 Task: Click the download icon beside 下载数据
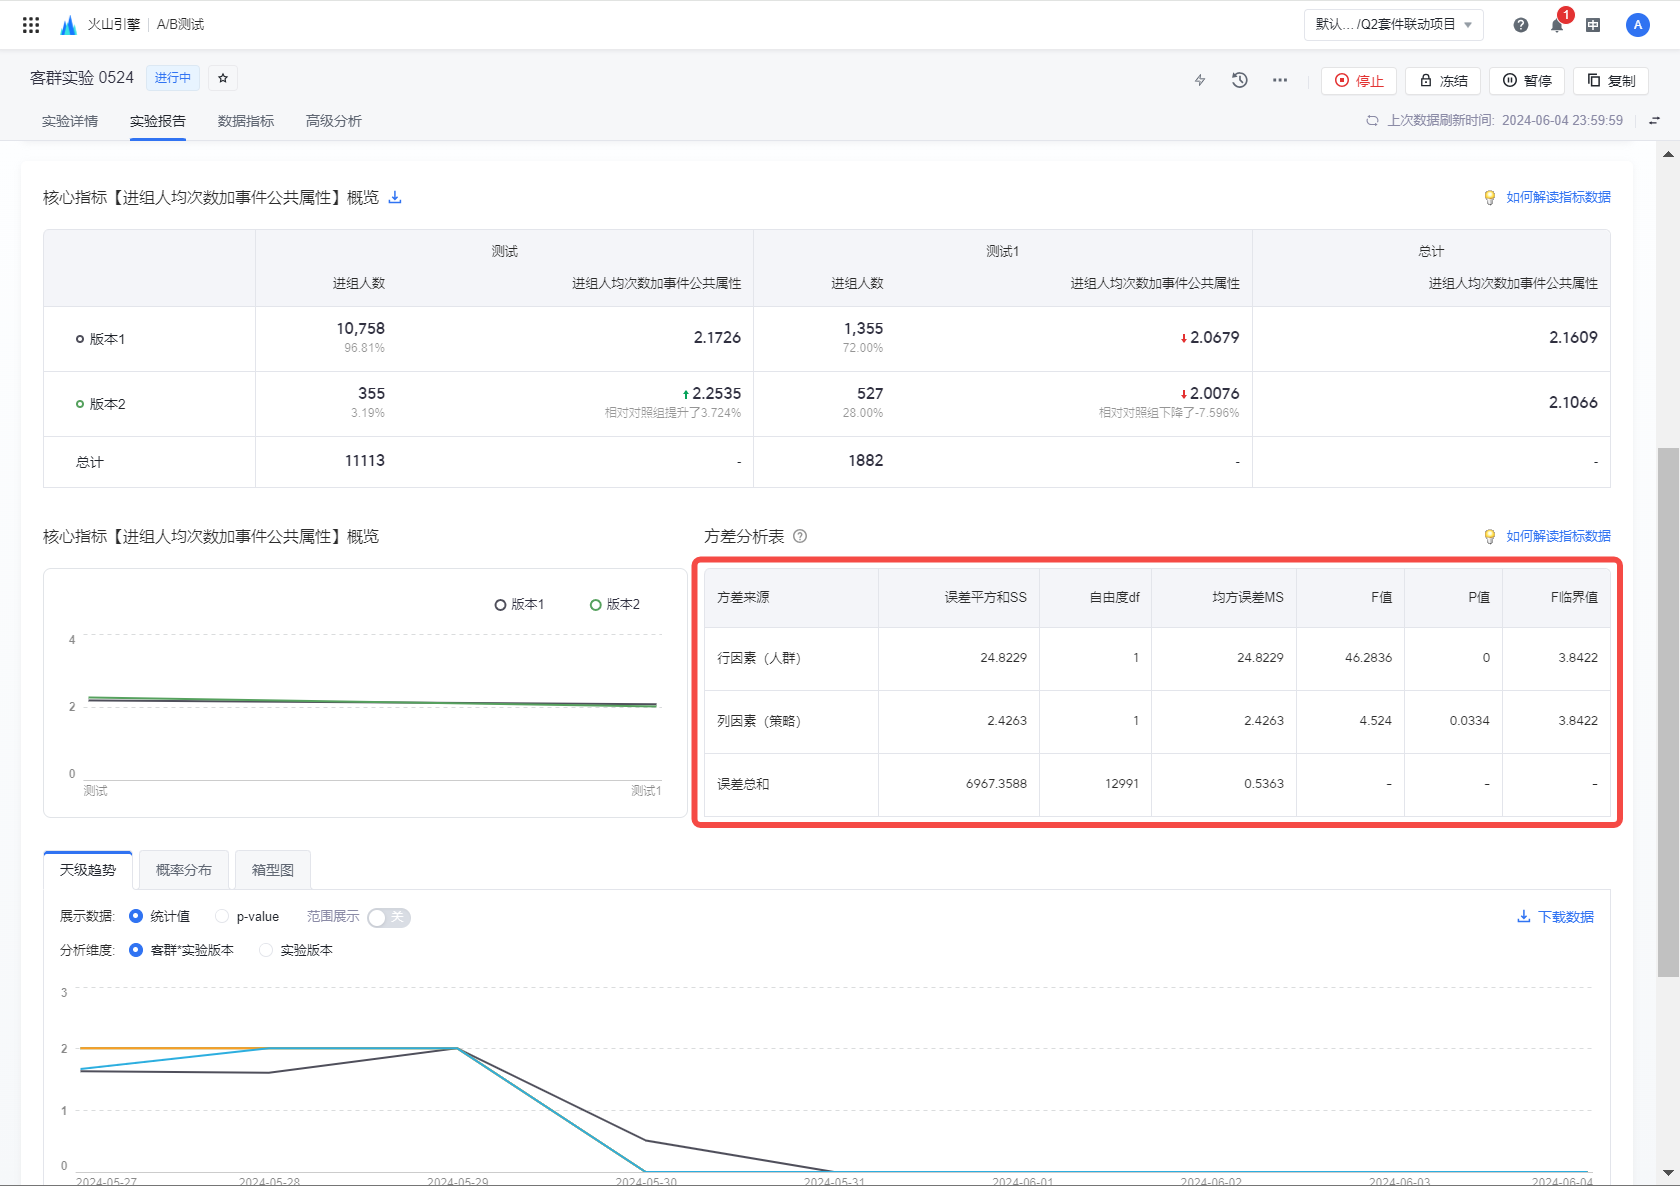pyautogui.click(x=1524, y=916)
